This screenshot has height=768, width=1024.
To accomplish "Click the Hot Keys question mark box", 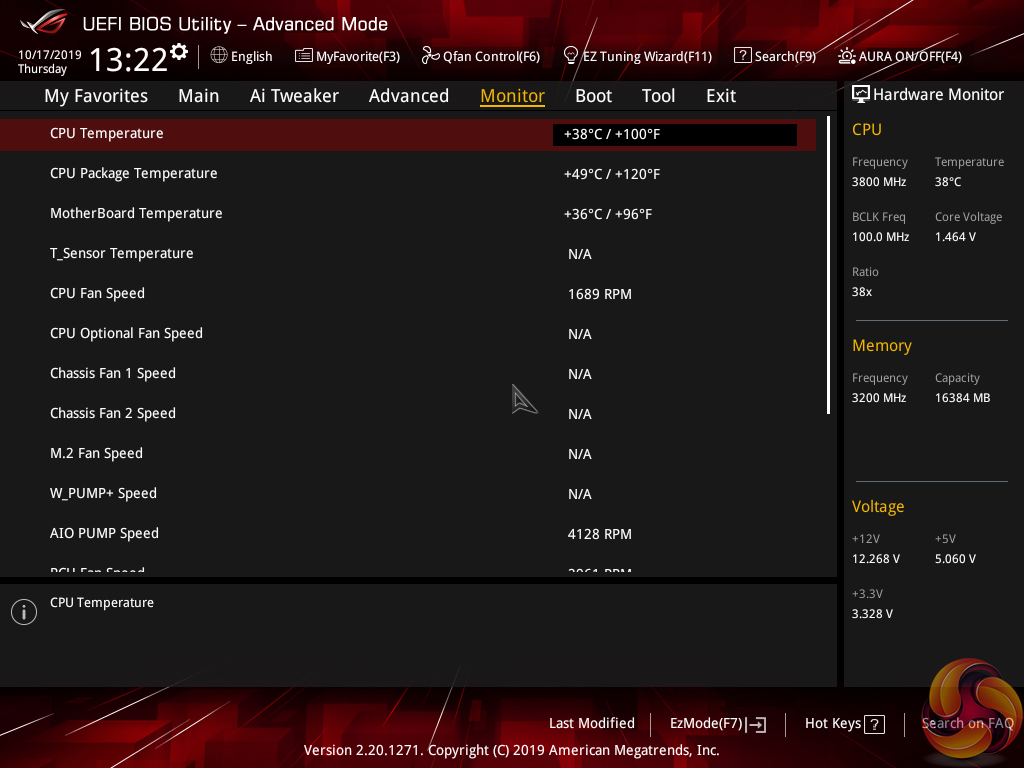I will click(x=874, y=724).
